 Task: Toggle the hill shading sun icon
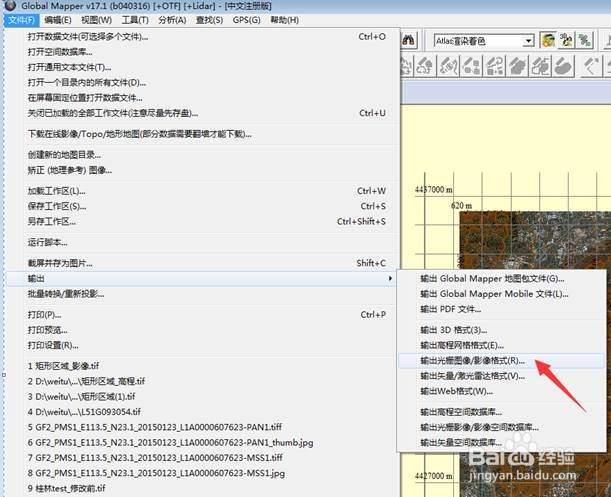pyautogui.click(x=548, y=40)
